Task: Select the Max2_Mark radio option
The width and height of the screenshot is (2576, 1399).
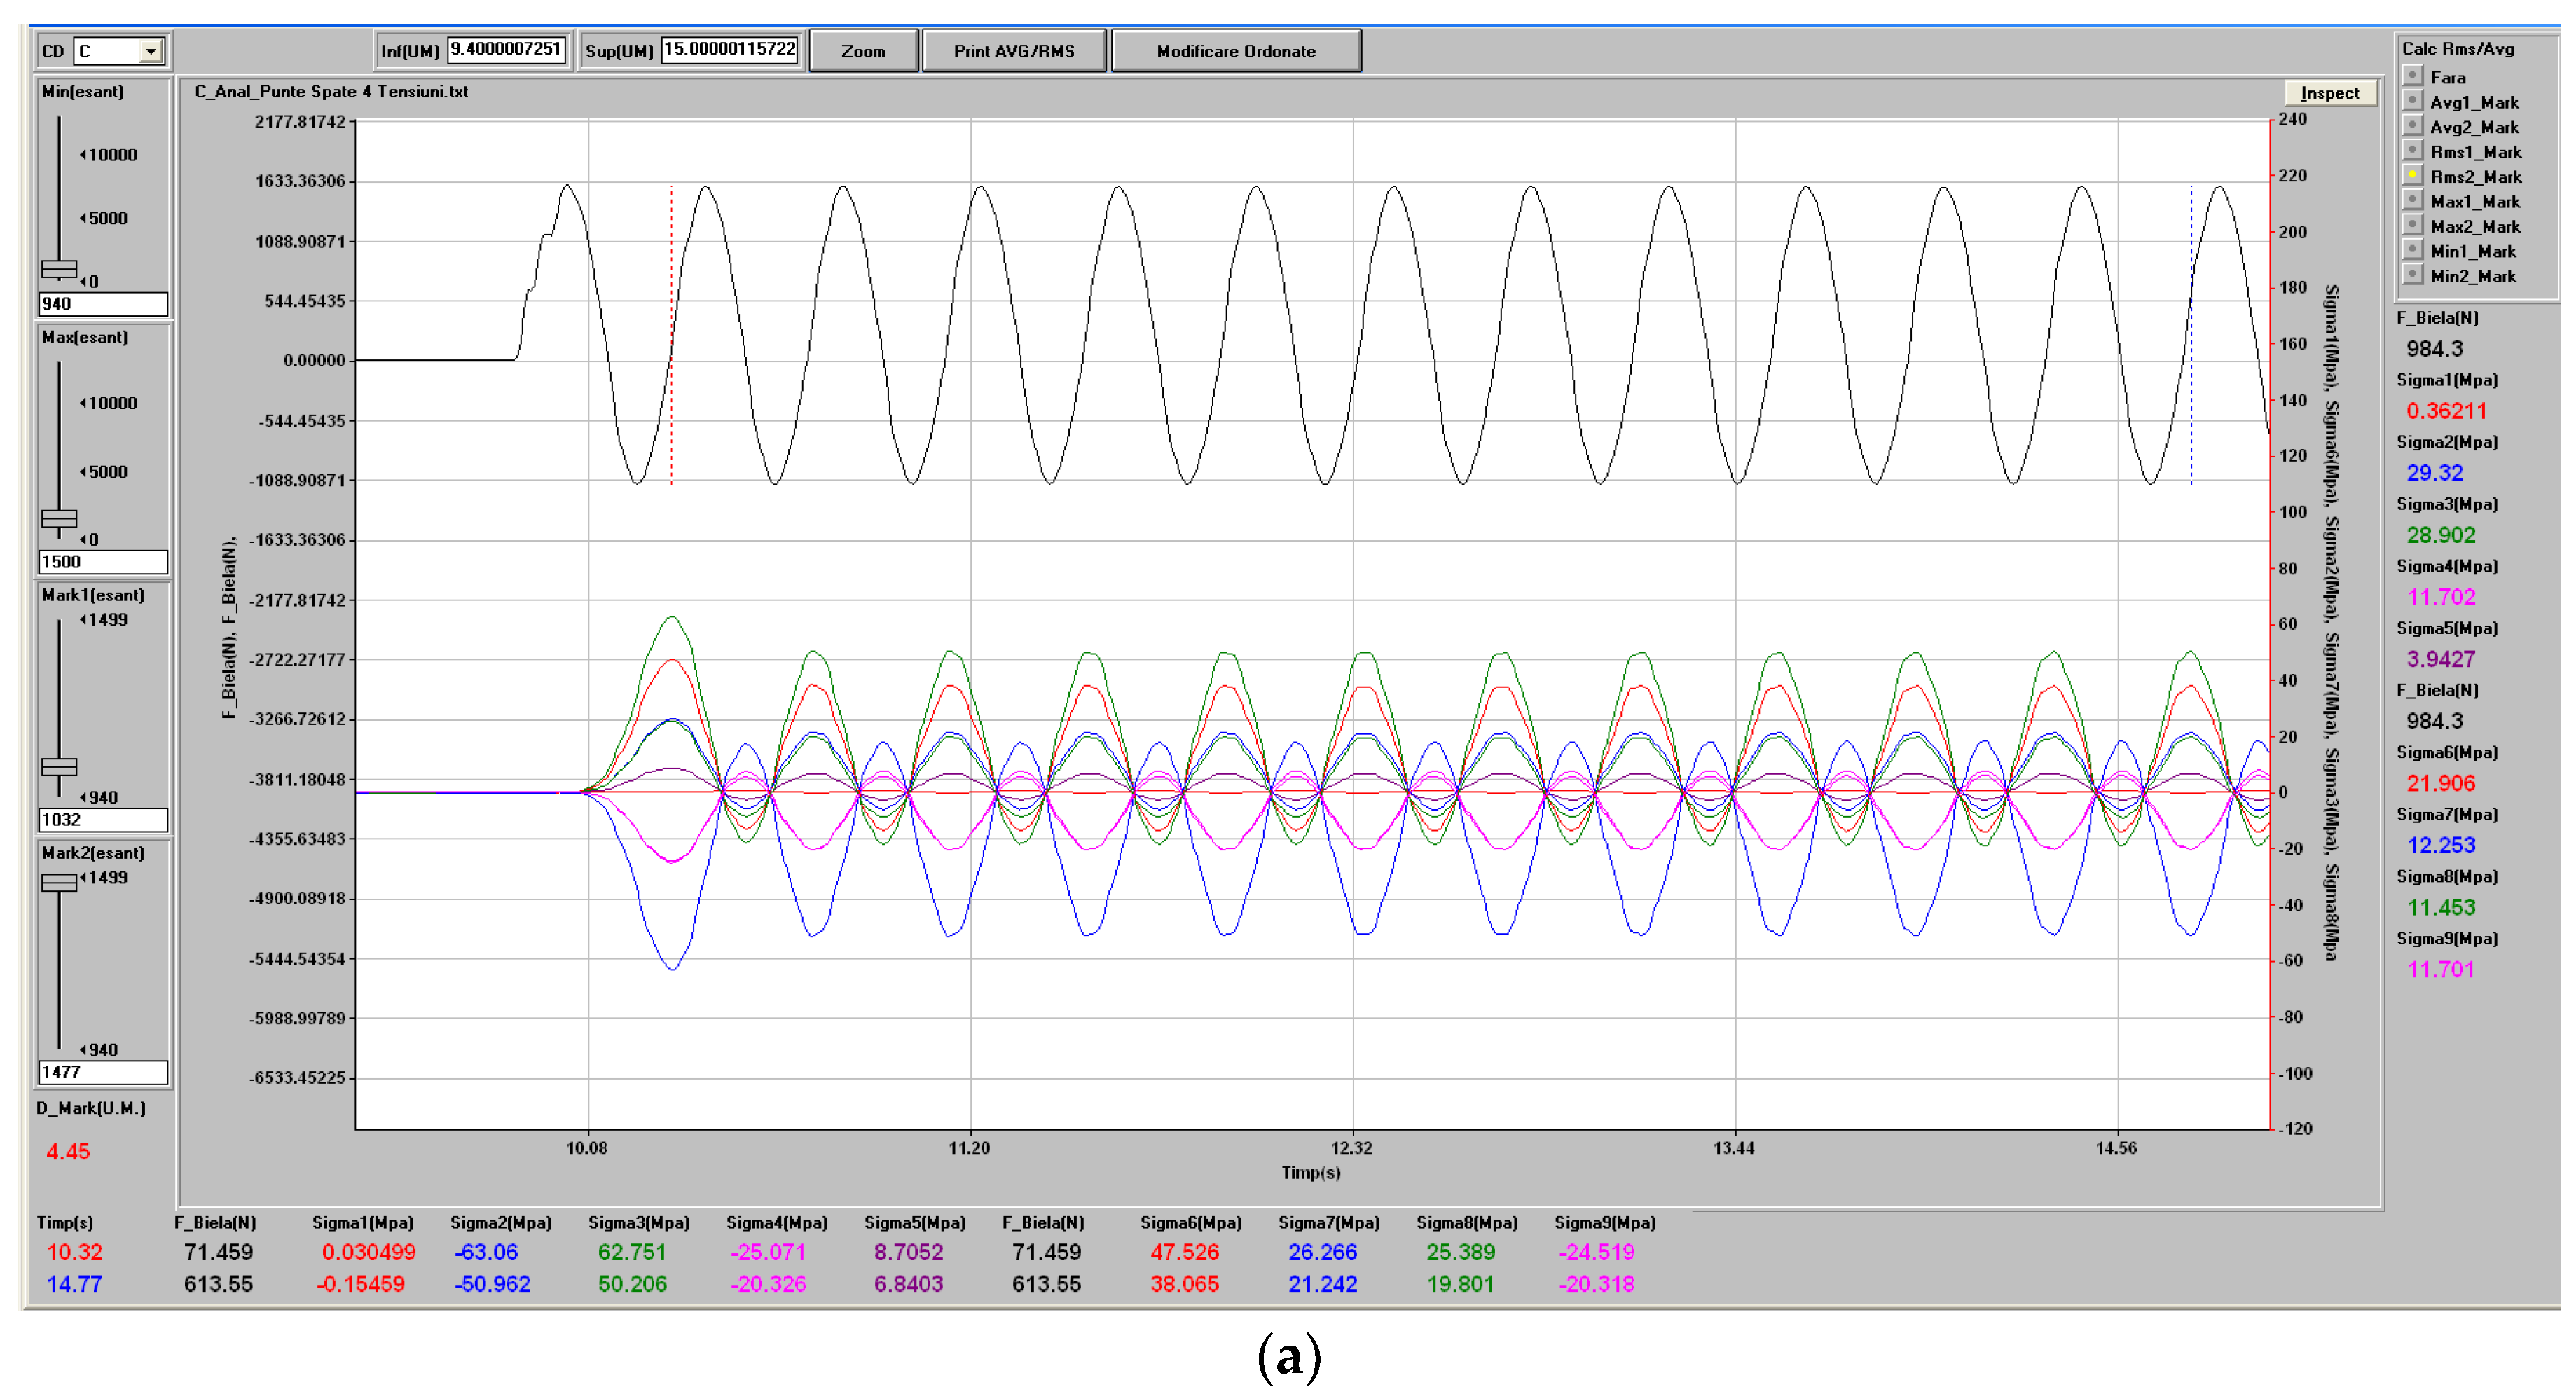Action: point(2413,225)
